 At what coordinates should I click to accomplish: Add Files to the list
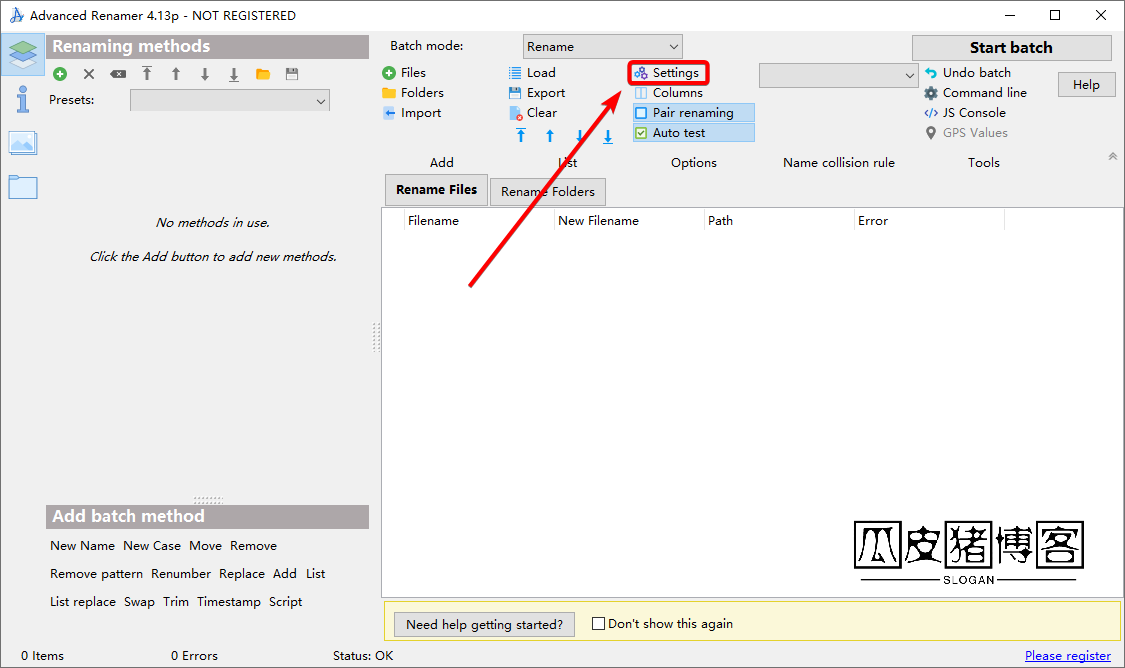[x=405, y=72]
